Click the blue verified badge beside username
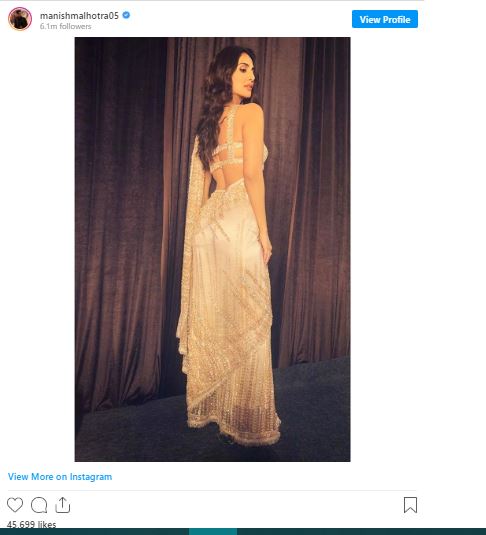 (x=126, y=15)
